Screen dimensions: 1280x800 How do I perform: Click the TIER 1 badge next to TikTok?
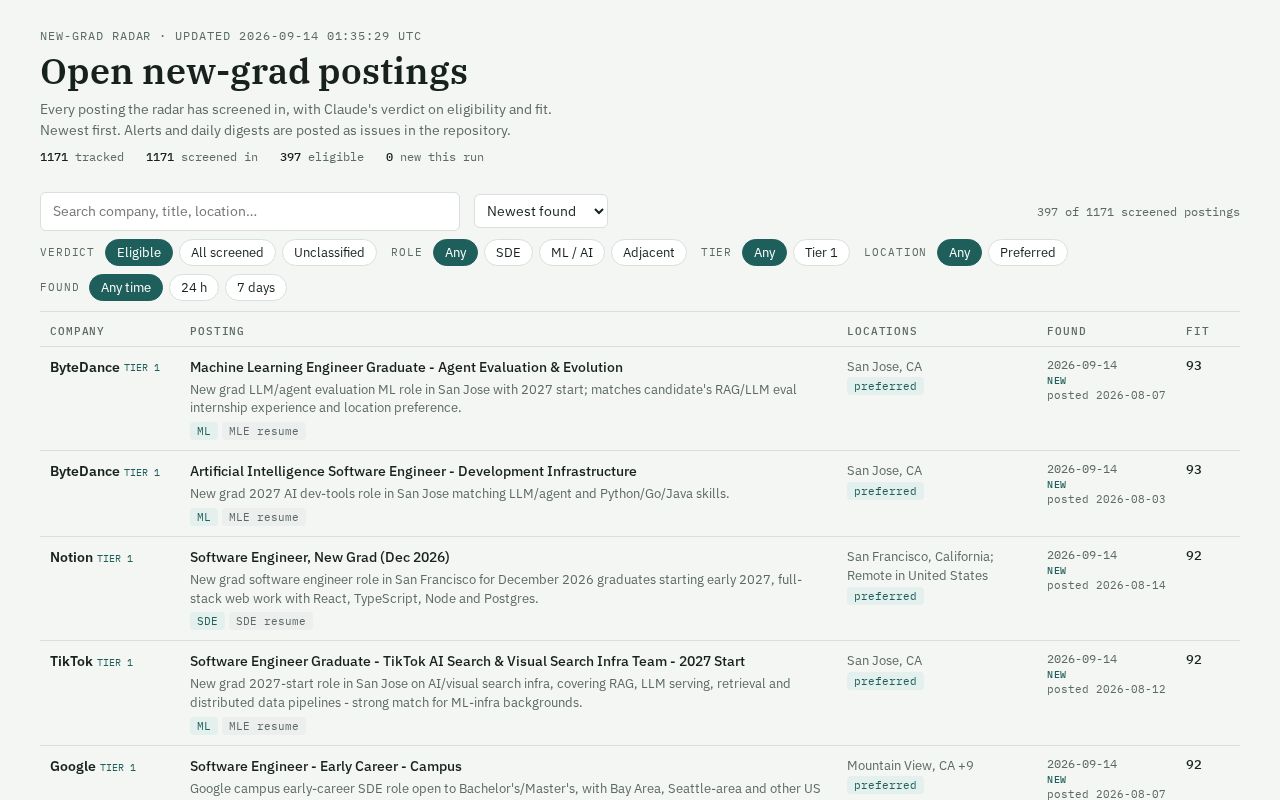coord(115,662)
